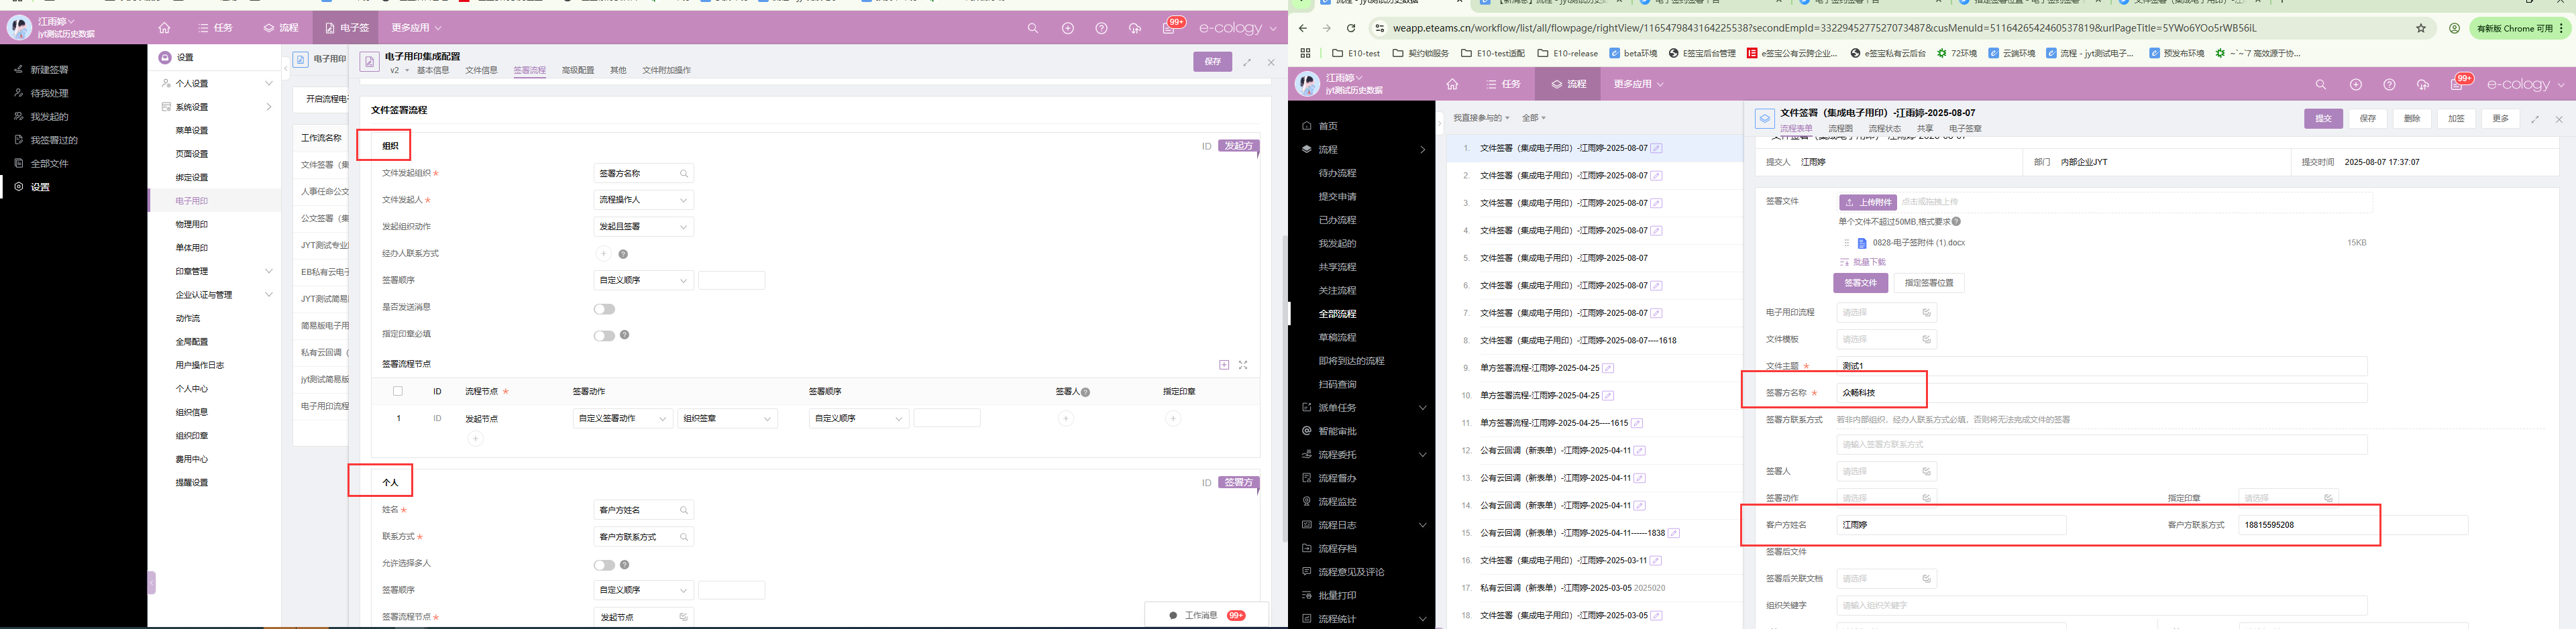Open 任务 menu in left window nav

tap(216, 28)
